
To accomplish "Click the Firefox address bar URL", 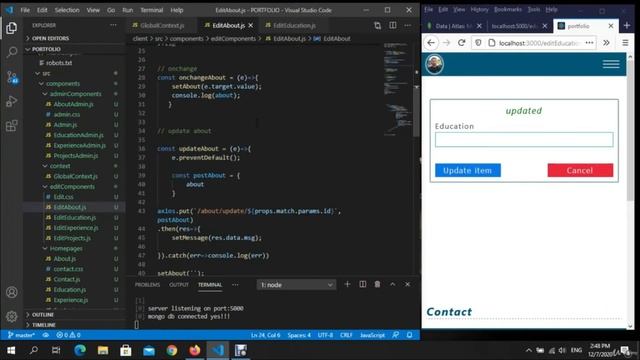I will pos(538,43).
